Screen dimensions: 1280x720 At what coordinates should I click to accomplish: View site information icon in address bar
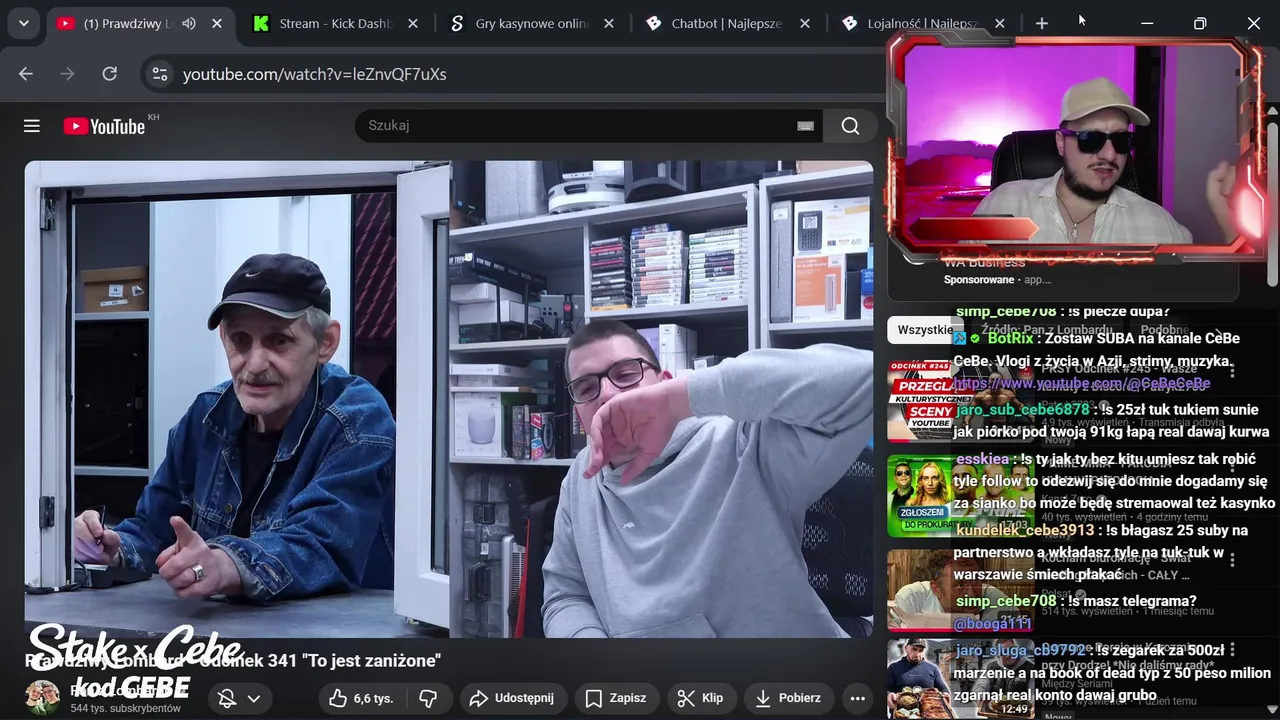pyautogui.click(x=158, y=74)
